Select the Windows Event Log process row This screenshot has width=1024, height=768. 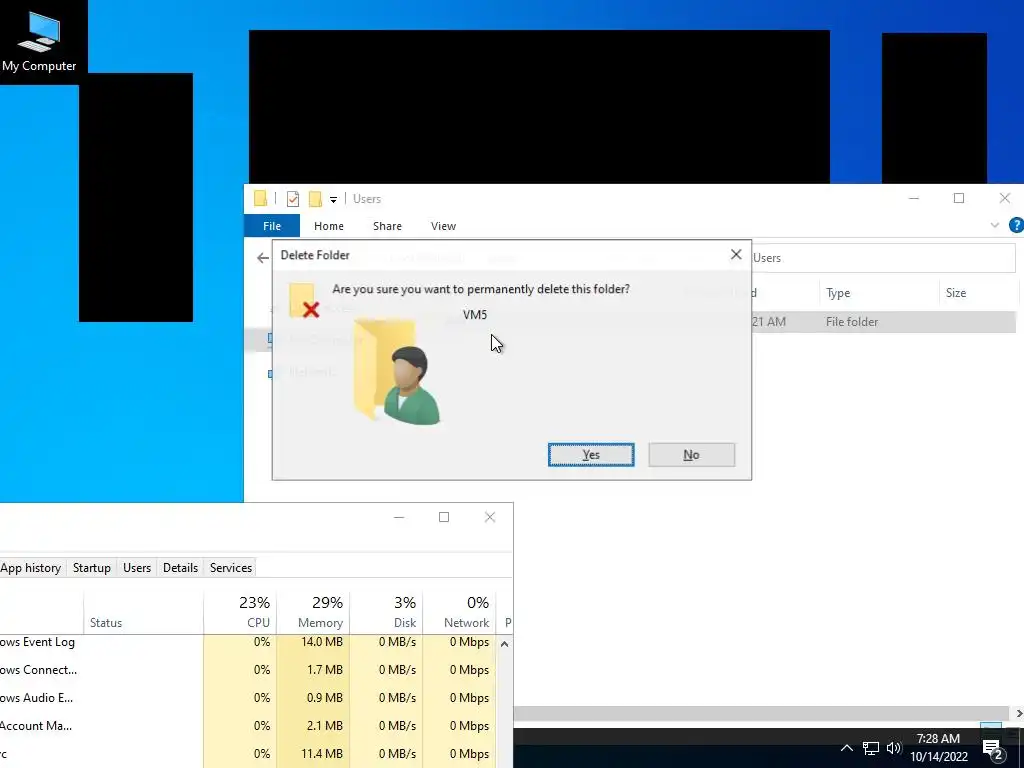tap(248, 642)
